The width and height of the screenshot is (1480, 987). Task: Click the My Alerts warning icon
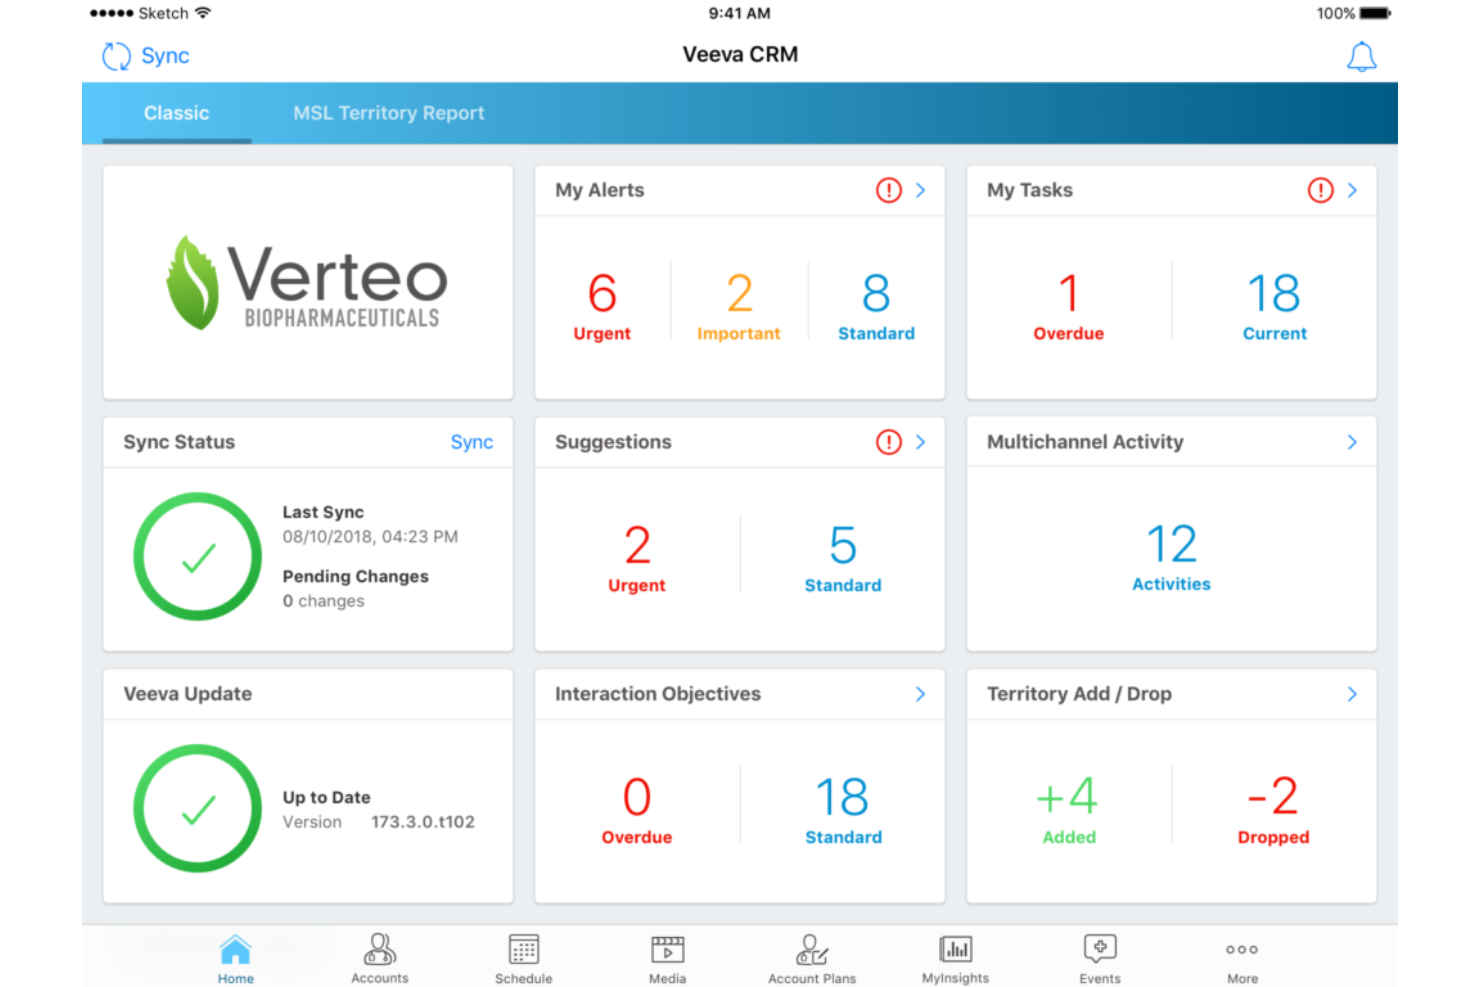[888, 190]
